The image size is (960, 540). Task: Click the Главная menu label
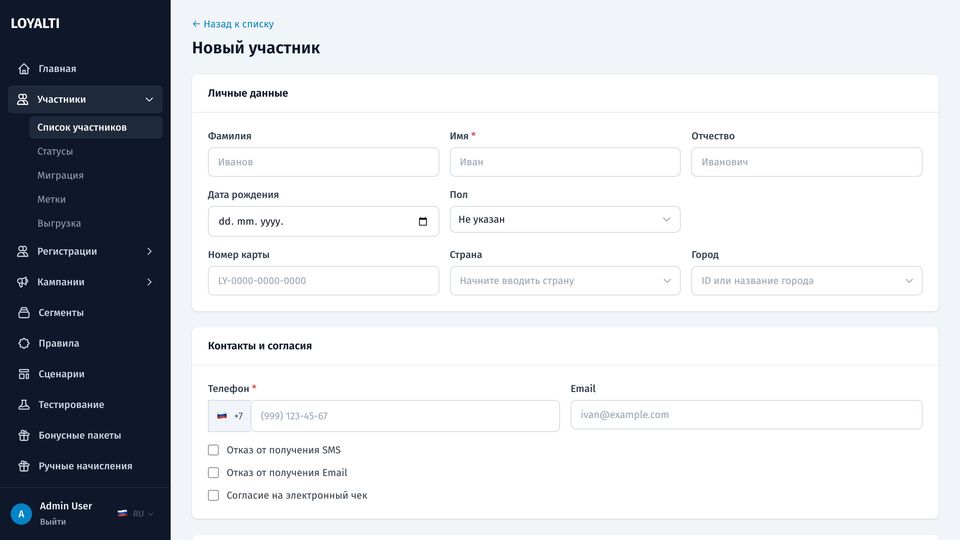[58, 69]
